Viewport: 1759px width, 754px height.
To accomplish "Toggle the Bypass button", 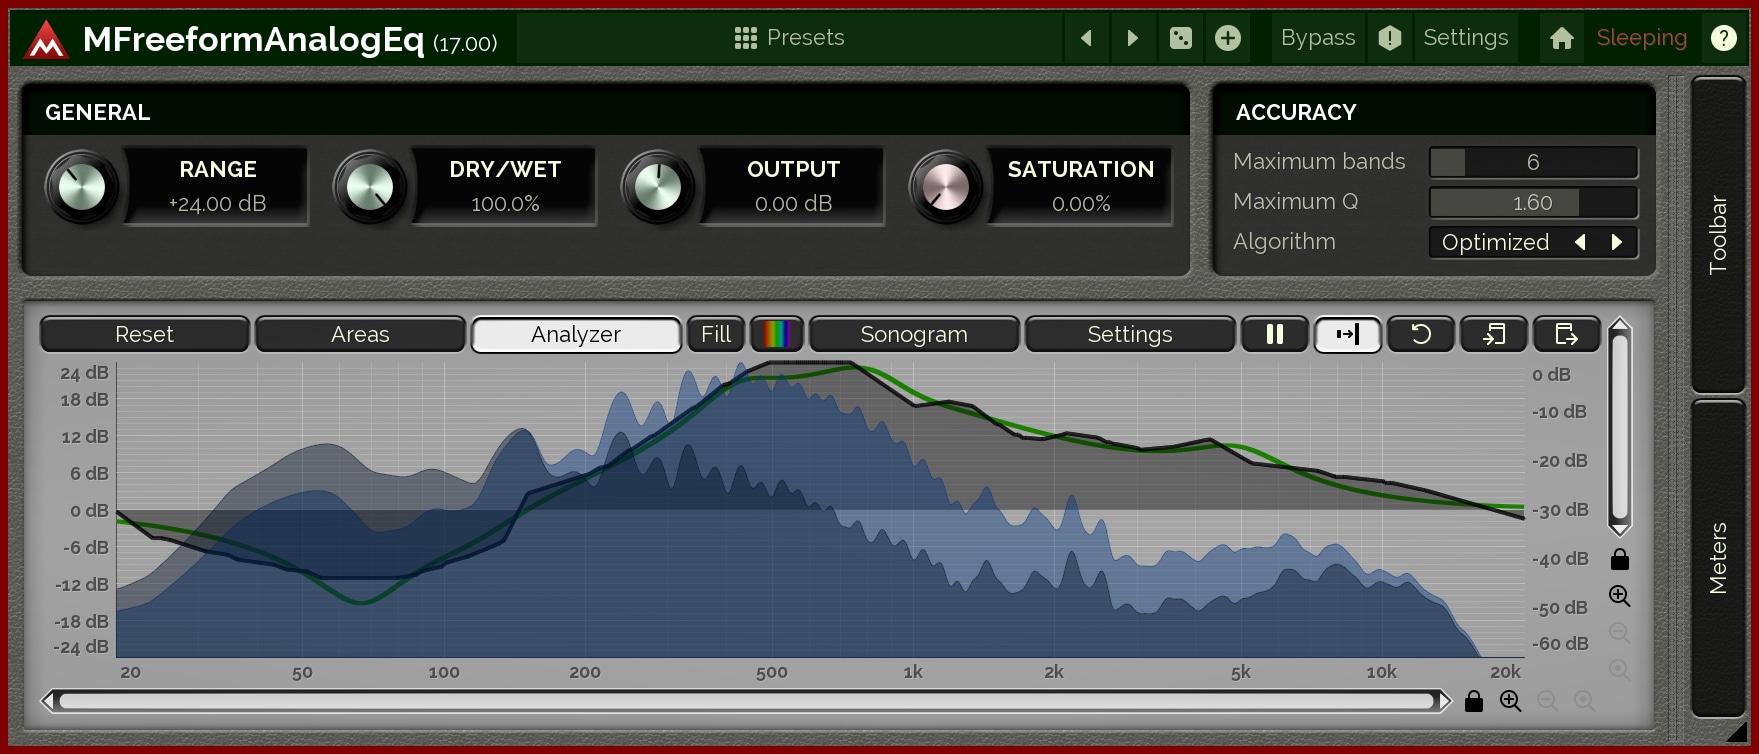I will (x=1317, y=38).
